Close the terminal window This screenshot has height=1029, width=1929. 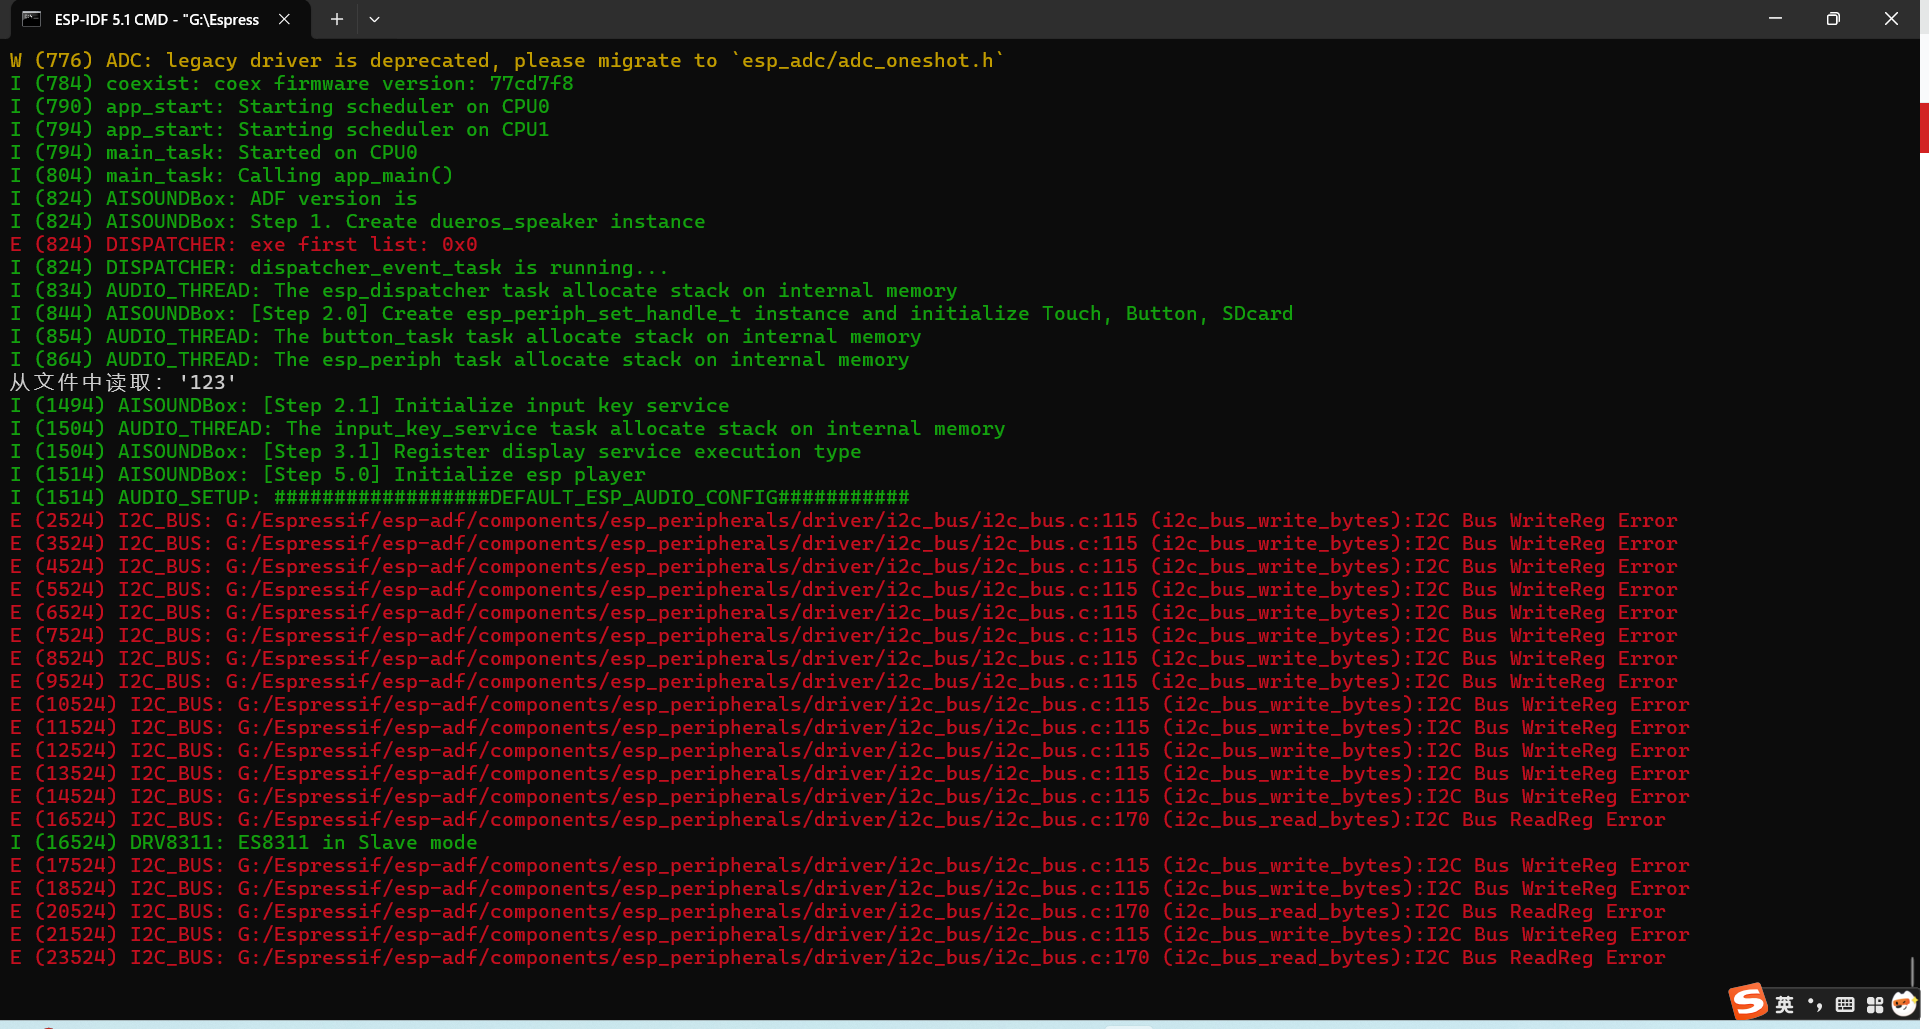click(1891, 19)
